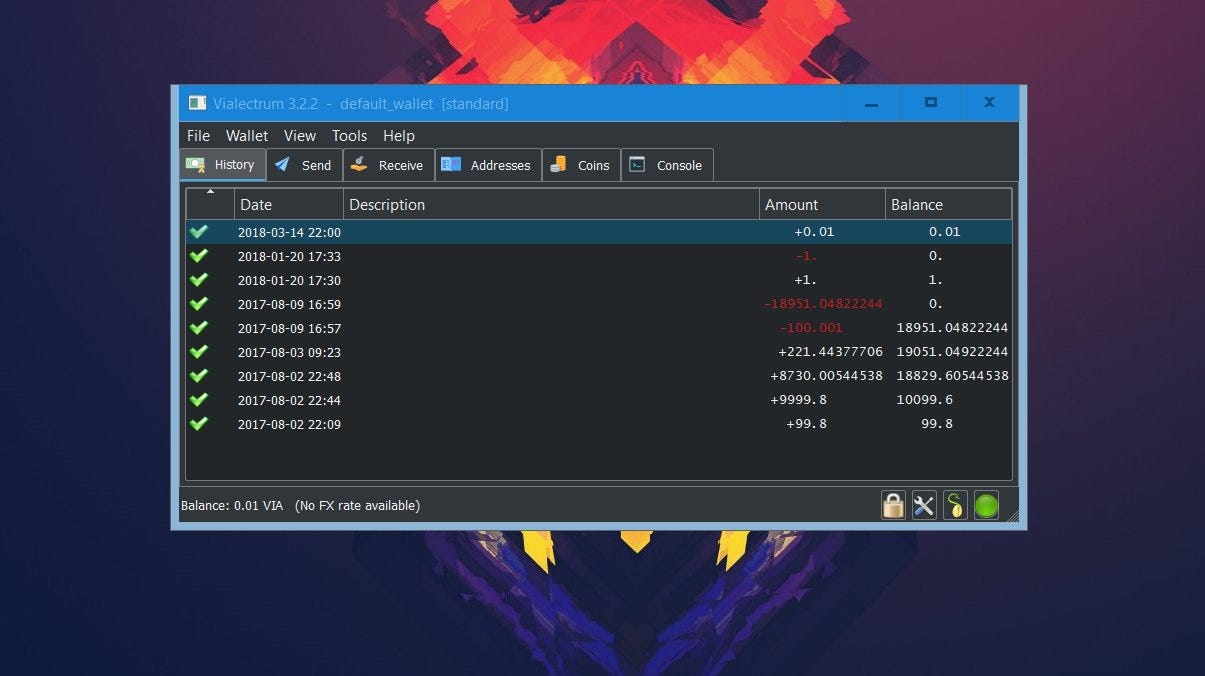Image resolution: width=1205 pixels, height=676 pixels.
Task: Sort by the Date column header
Action: 289,205
